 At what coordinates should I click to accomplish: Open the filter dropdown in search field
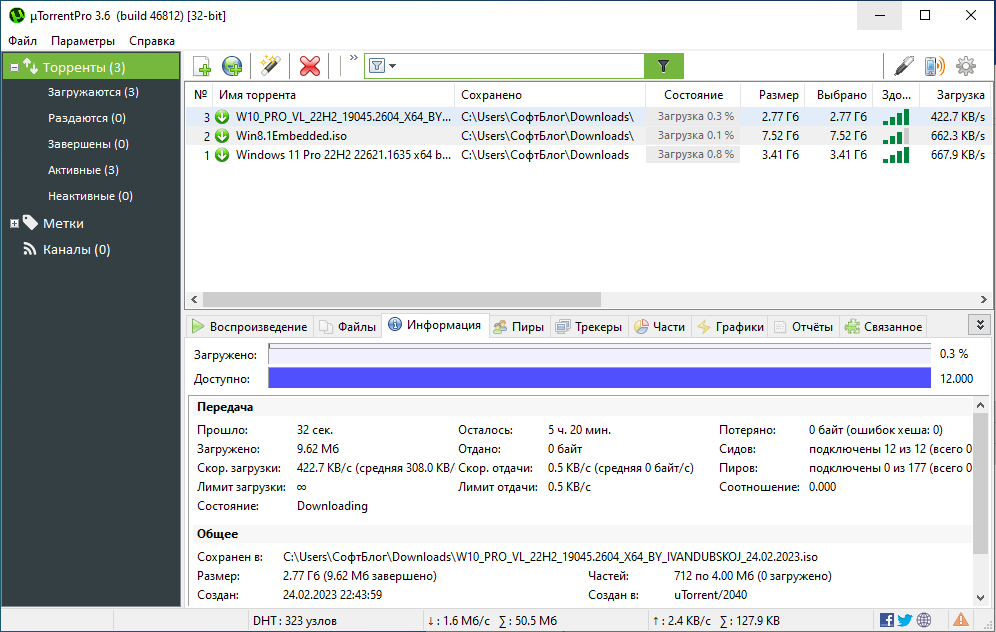383,65
